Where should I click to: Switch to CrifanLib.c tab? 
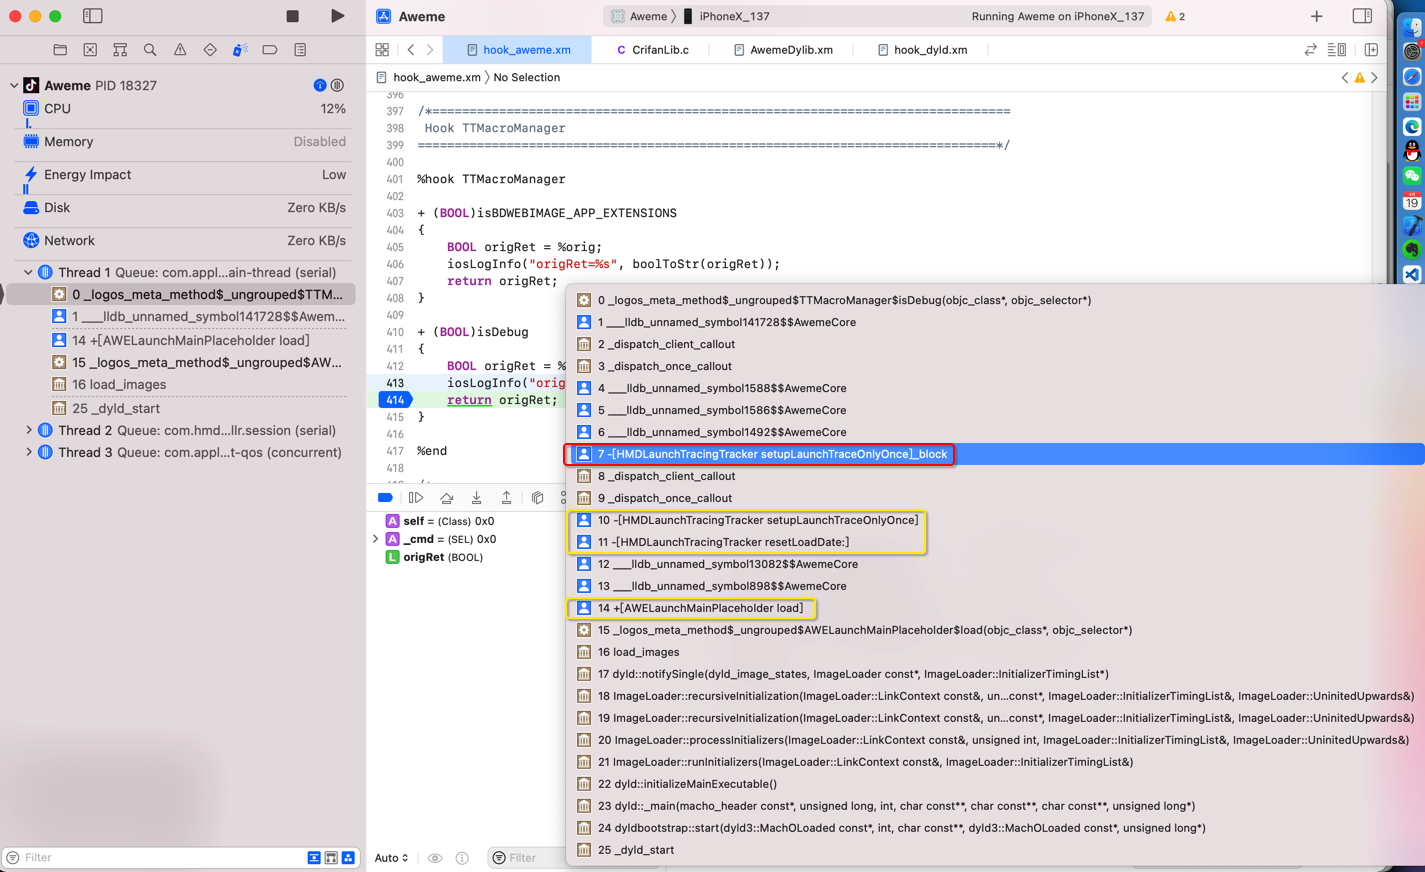pyautogui.click(x=652, y=50)
